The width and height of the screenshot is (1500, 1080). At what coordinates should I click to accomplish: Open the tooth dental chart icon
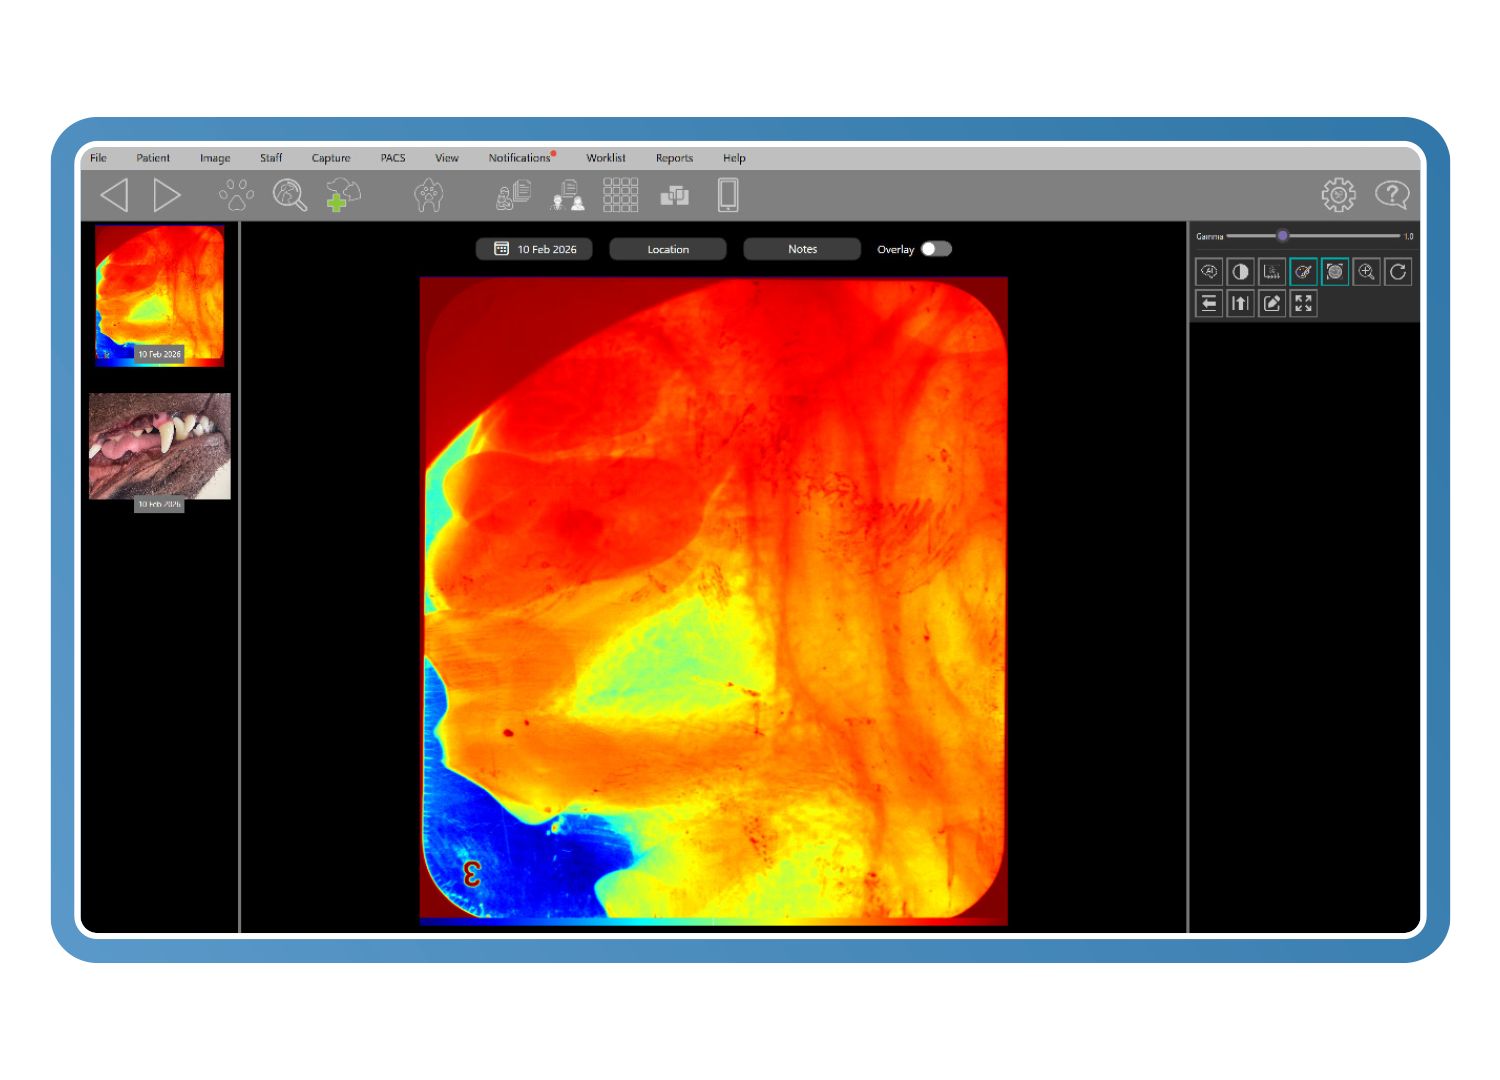429,195
